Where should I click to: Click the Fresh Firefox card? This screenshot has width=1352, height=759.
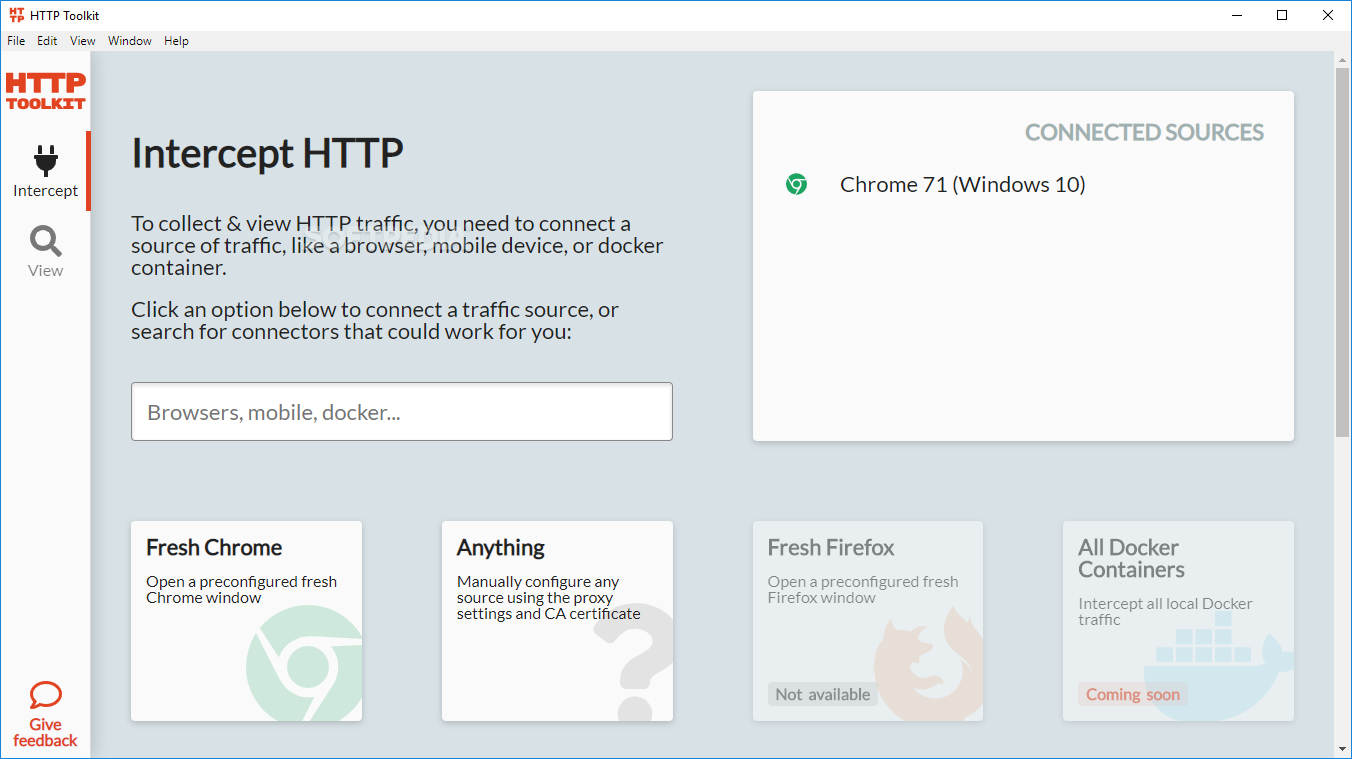pos(868,621)
